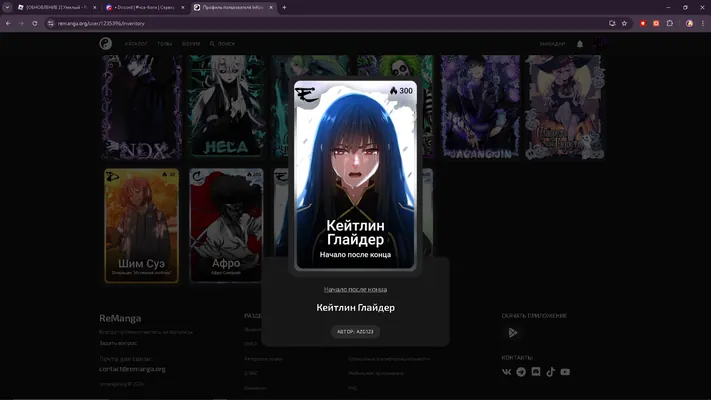This screenshot has width=711, height=400.
Task: Switch to the Discord browser tab
Action: (145, 7)
